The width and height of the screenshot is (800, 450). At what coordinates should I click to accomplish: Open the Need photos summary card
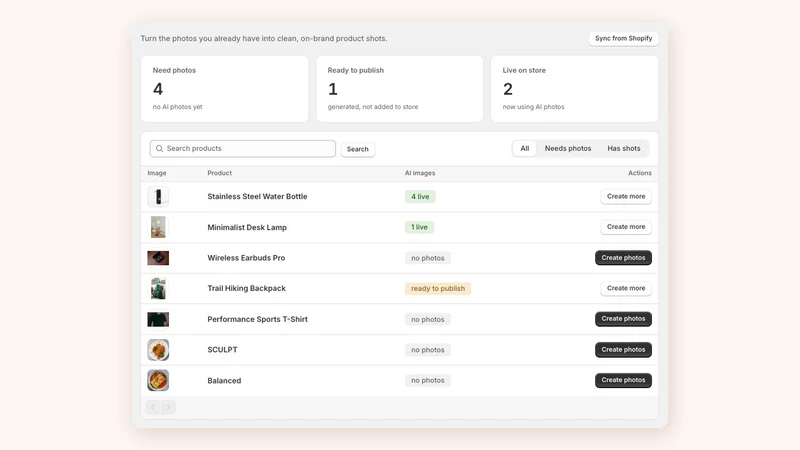pyautogui.click(x=224, y=89)
